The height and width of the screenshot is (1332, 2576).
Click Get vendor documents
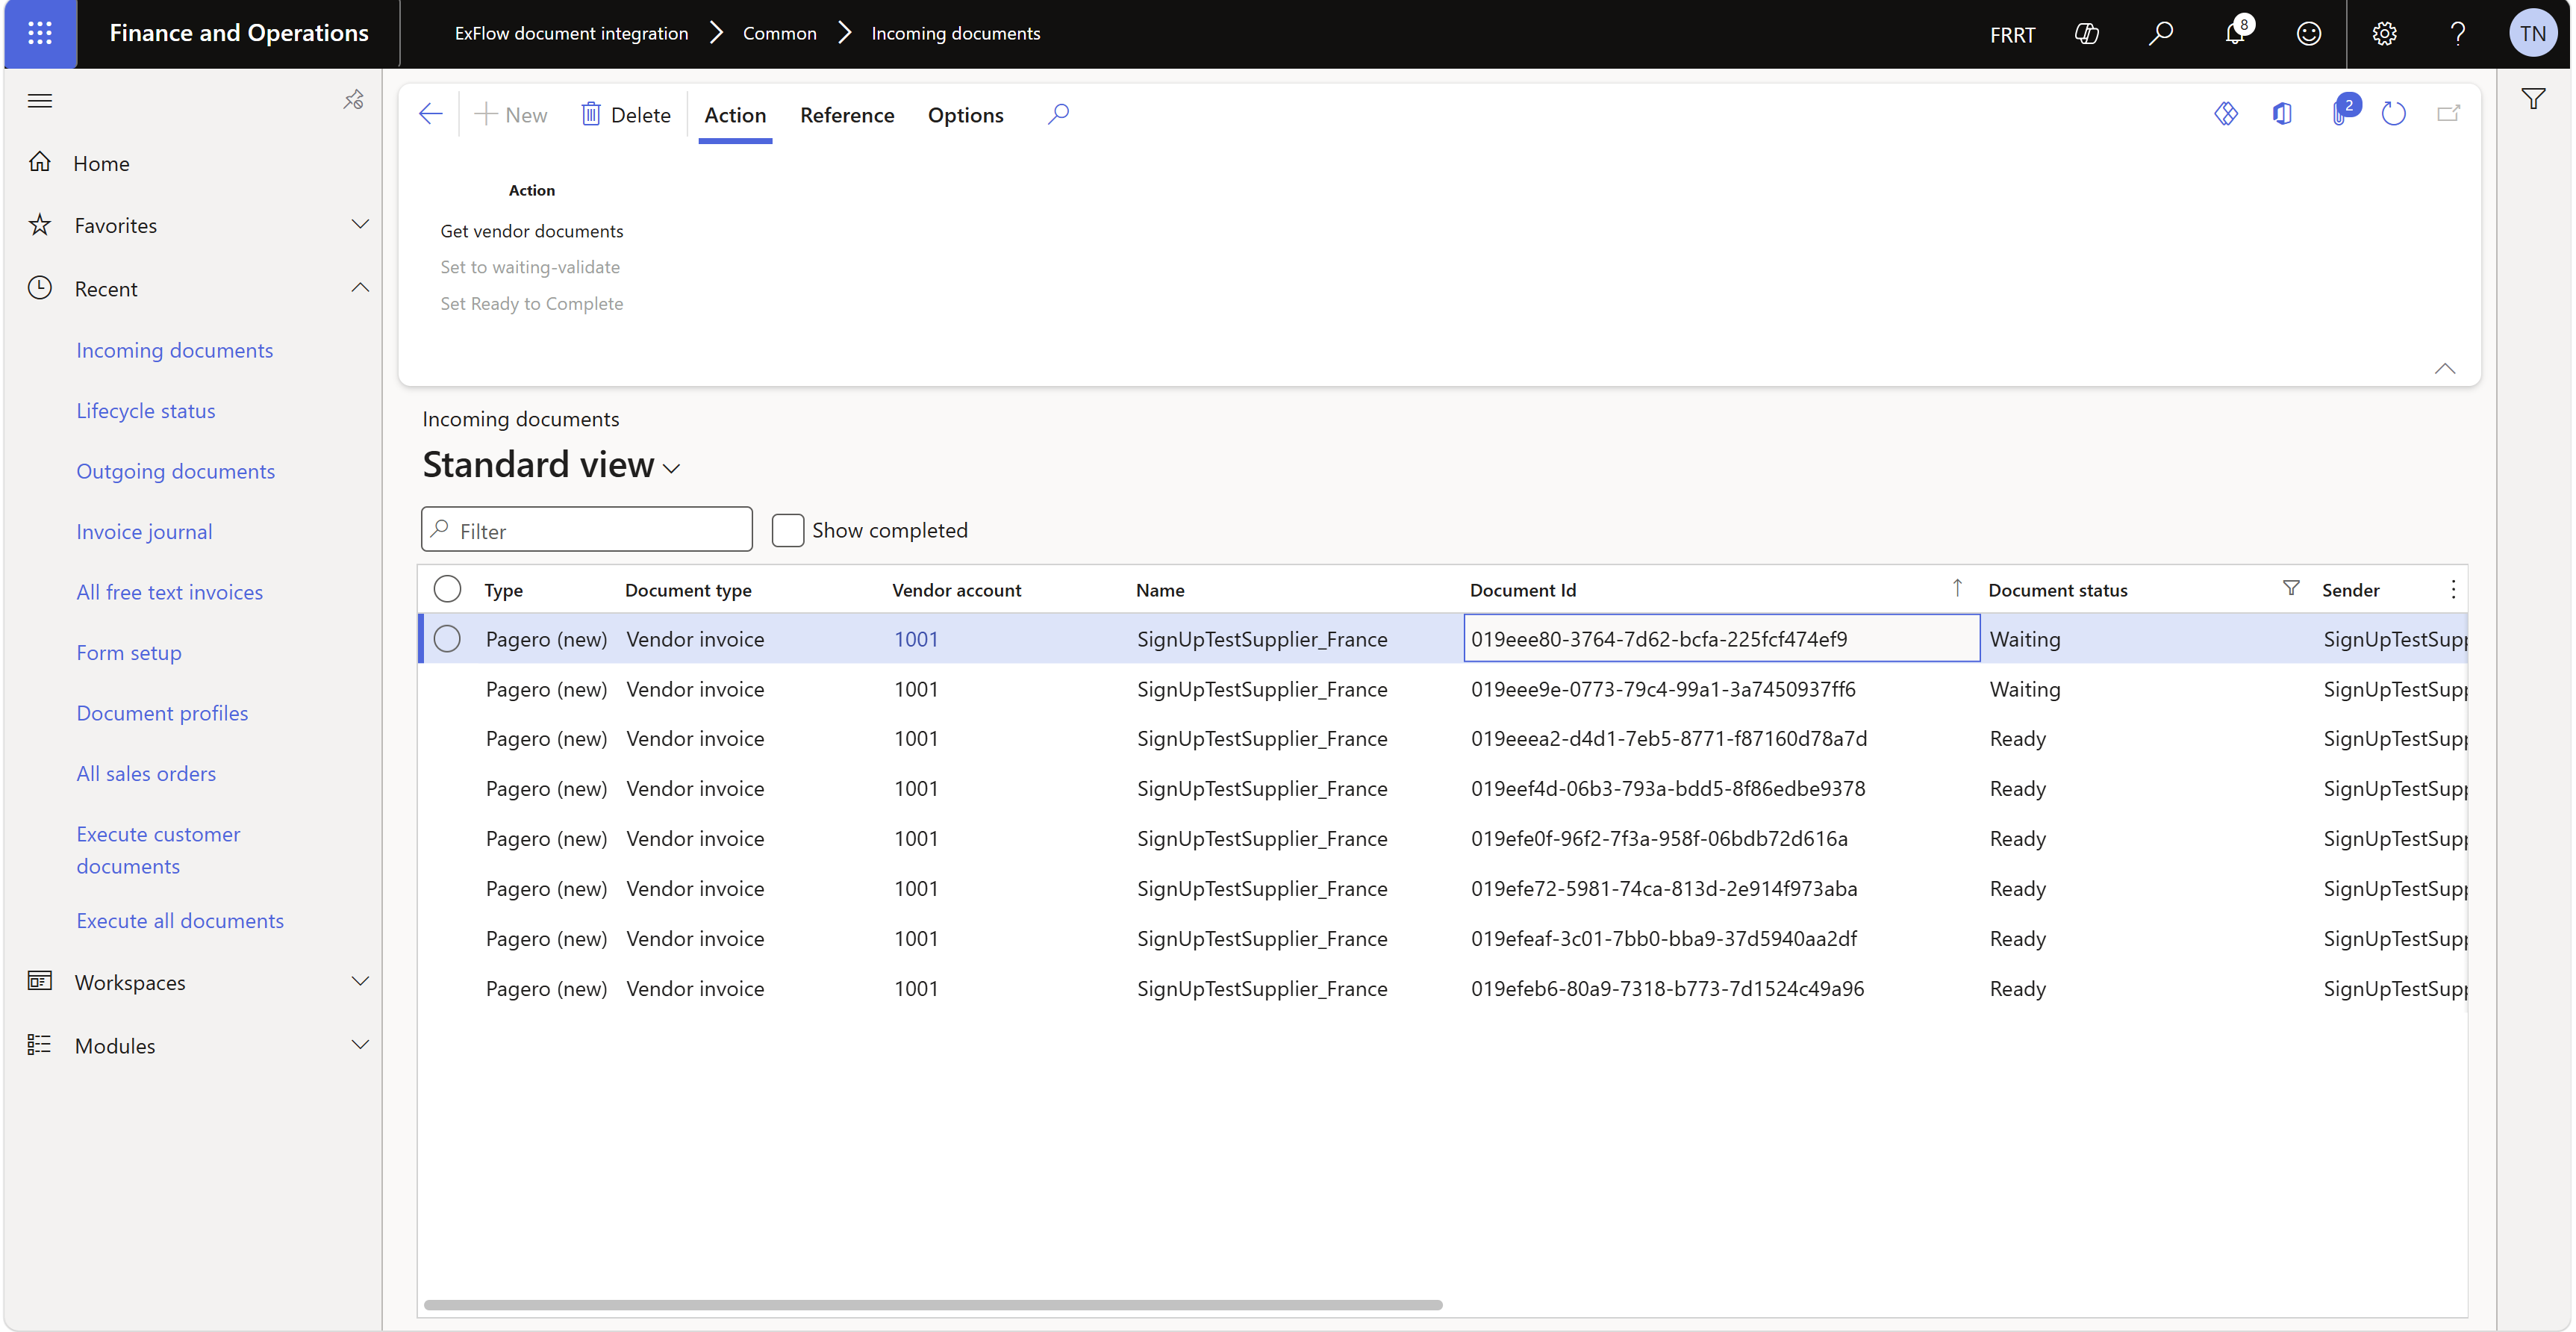[531, 231]
